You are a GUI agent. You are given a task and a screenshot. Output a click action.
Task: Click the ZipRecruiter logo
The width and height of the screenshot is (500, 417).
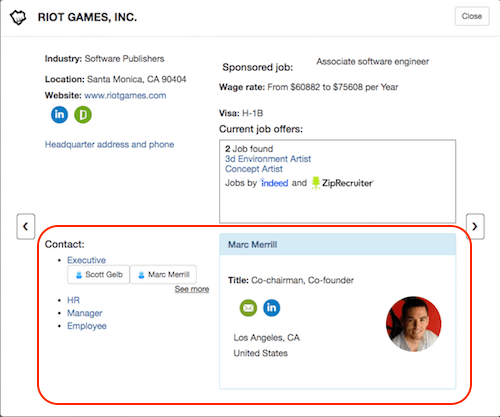pyautogui.click(x=343, y=183)
